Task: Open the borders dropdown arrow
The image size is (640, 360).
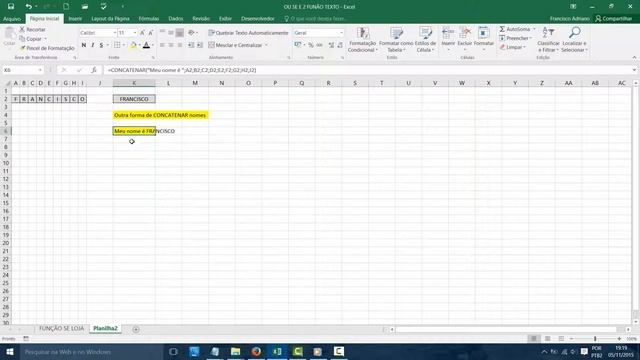Action: (124, 45)
